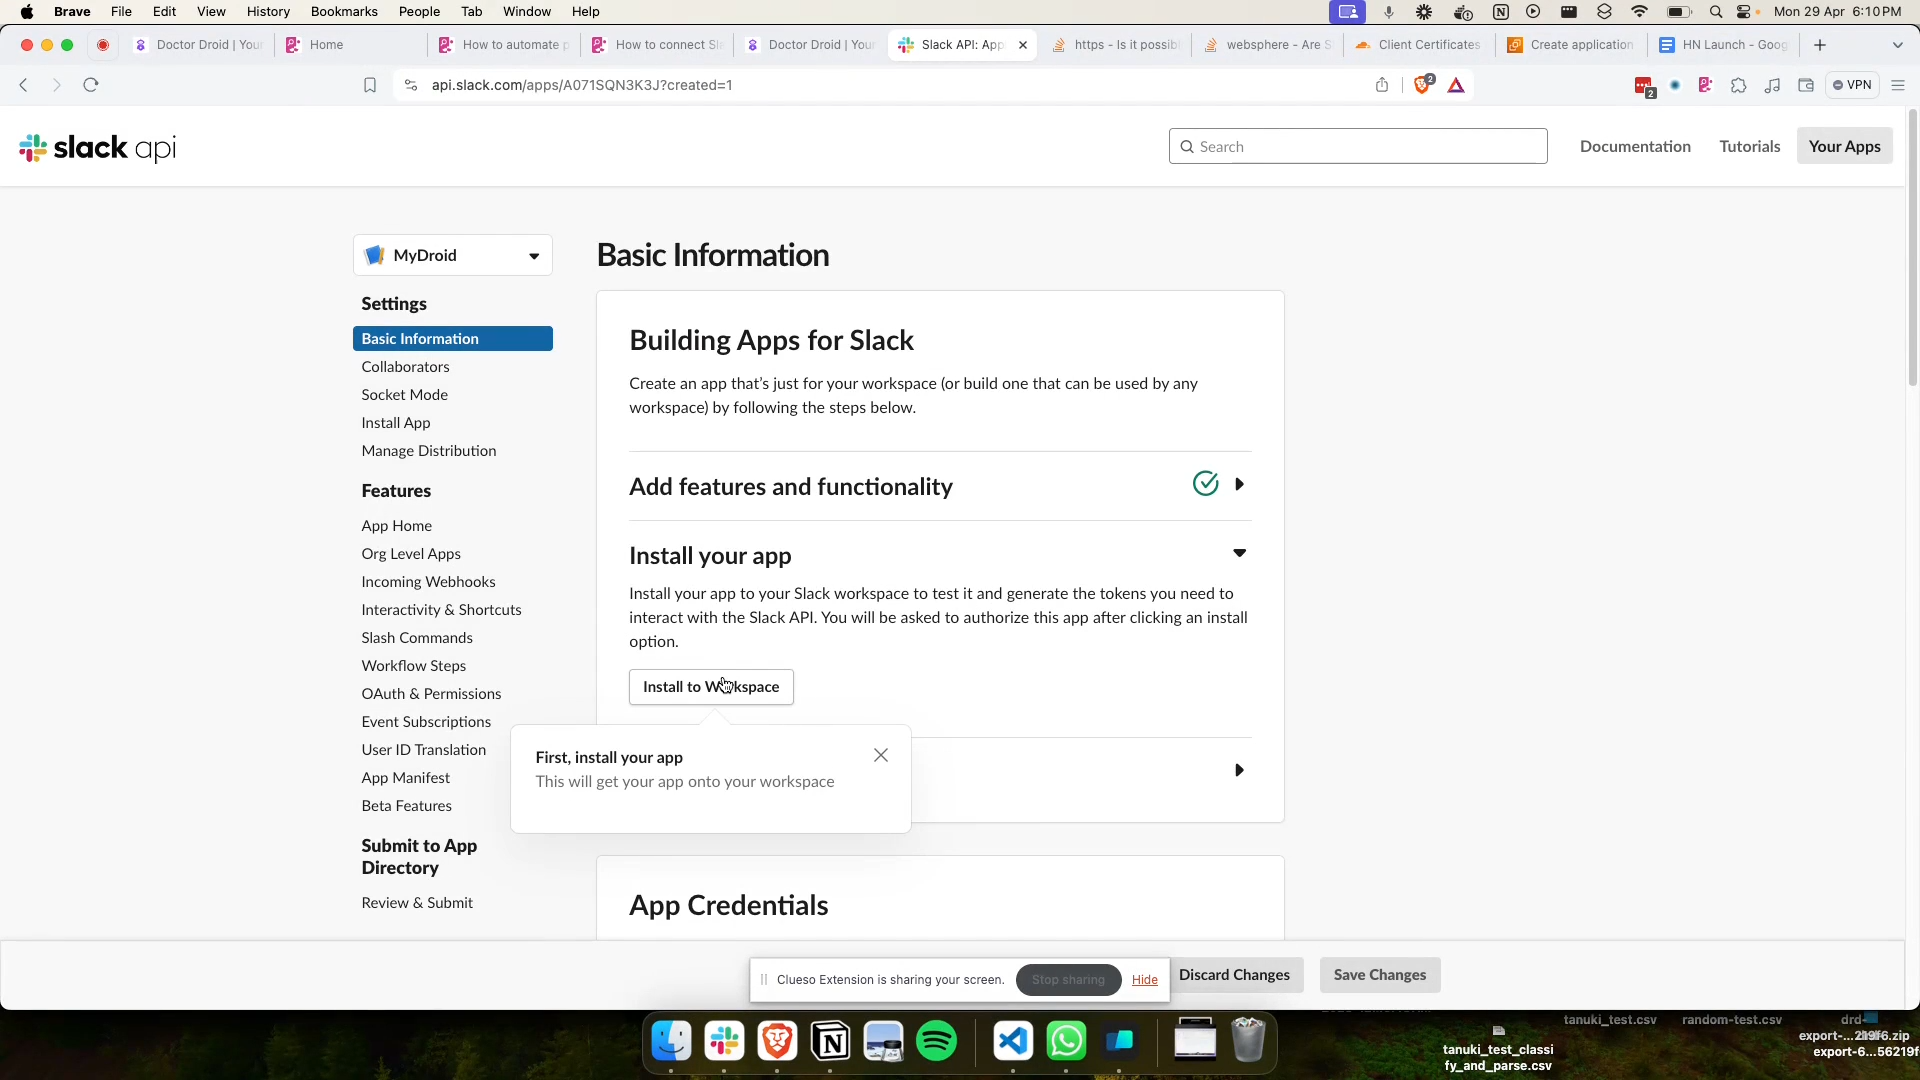Open Visual Studio Code from the dock
1920x1080 pixels.
1013,1042
